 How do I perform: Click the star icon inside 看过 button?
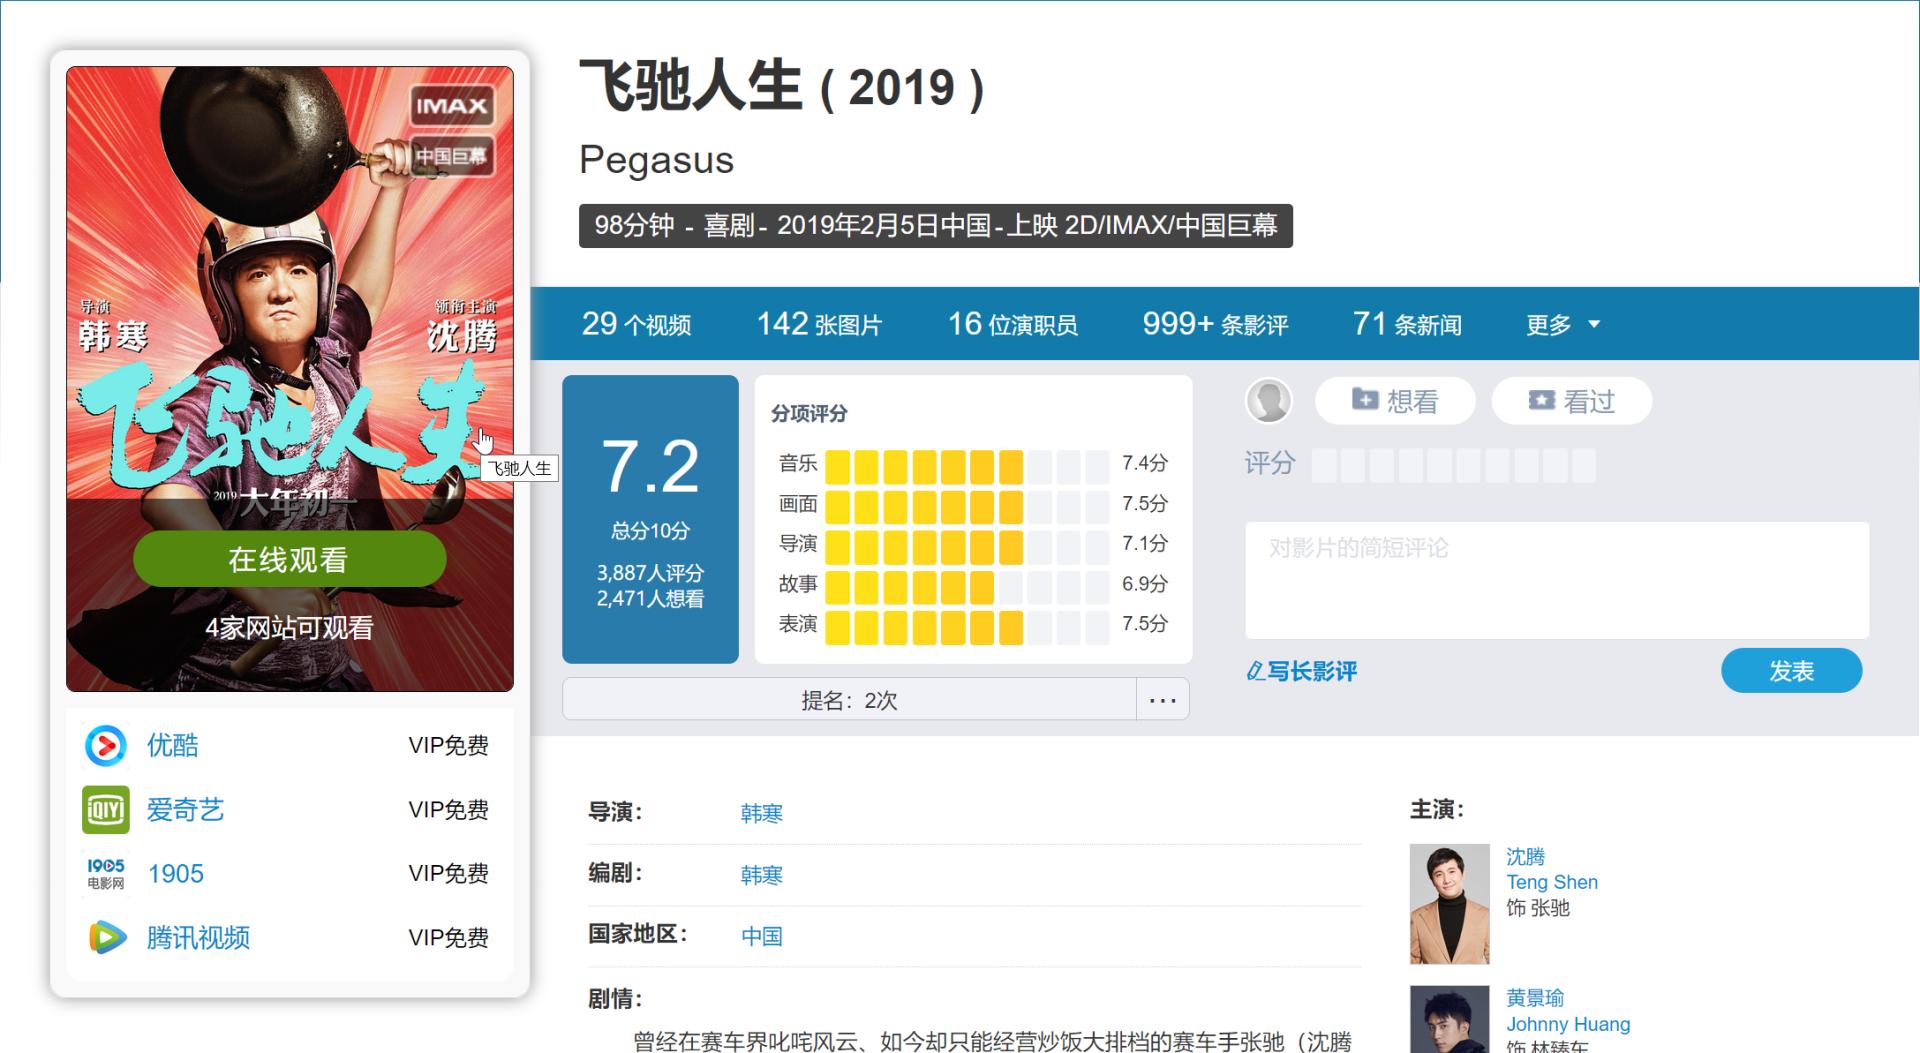(1540, 400)
